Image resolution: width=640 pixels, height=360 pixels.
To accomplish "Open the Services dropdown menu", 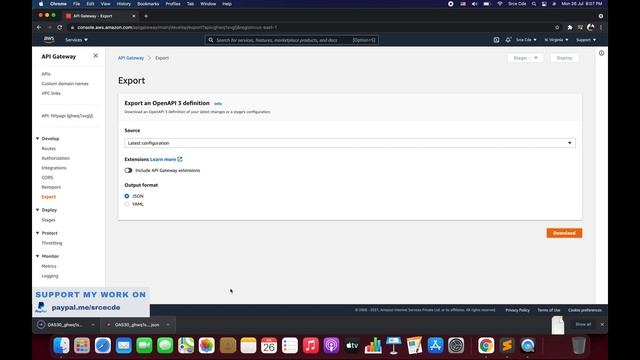I will [76, 40].
